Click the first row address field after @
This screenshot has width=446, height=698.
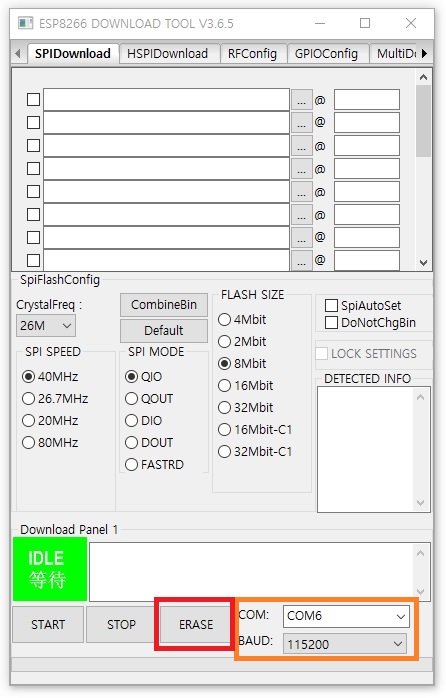coord(367,100)
